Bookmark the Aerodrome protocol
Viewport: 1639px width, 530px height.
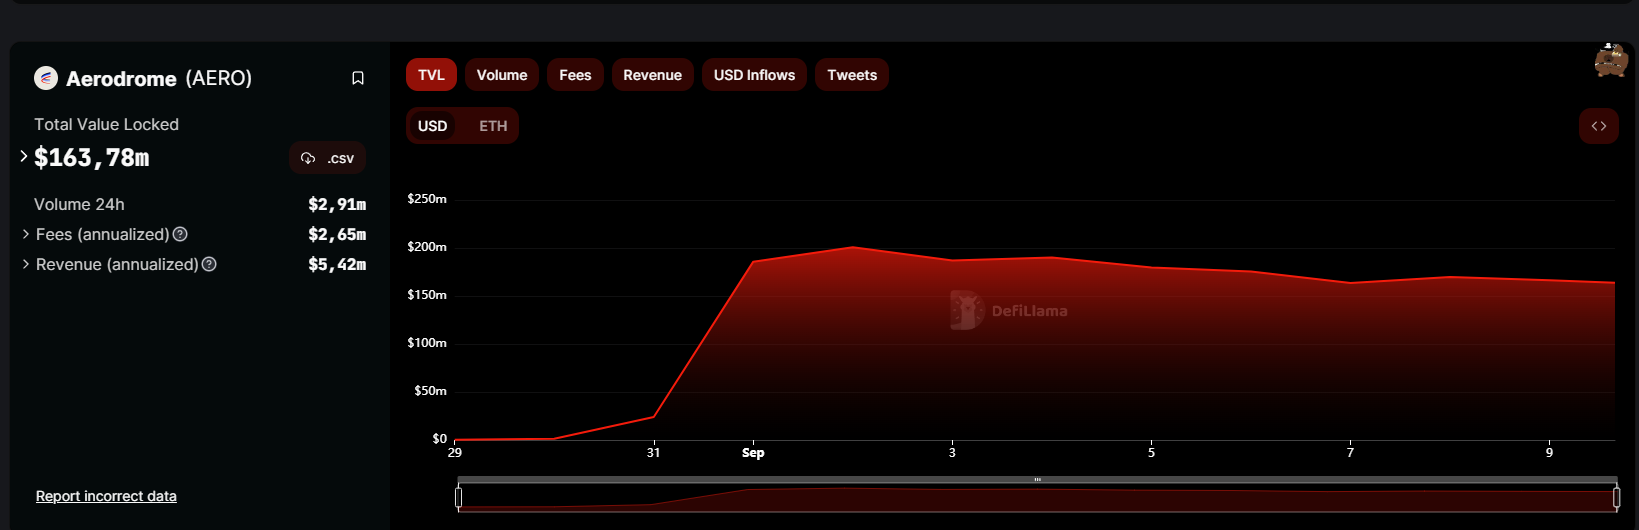tap(358, 78)
